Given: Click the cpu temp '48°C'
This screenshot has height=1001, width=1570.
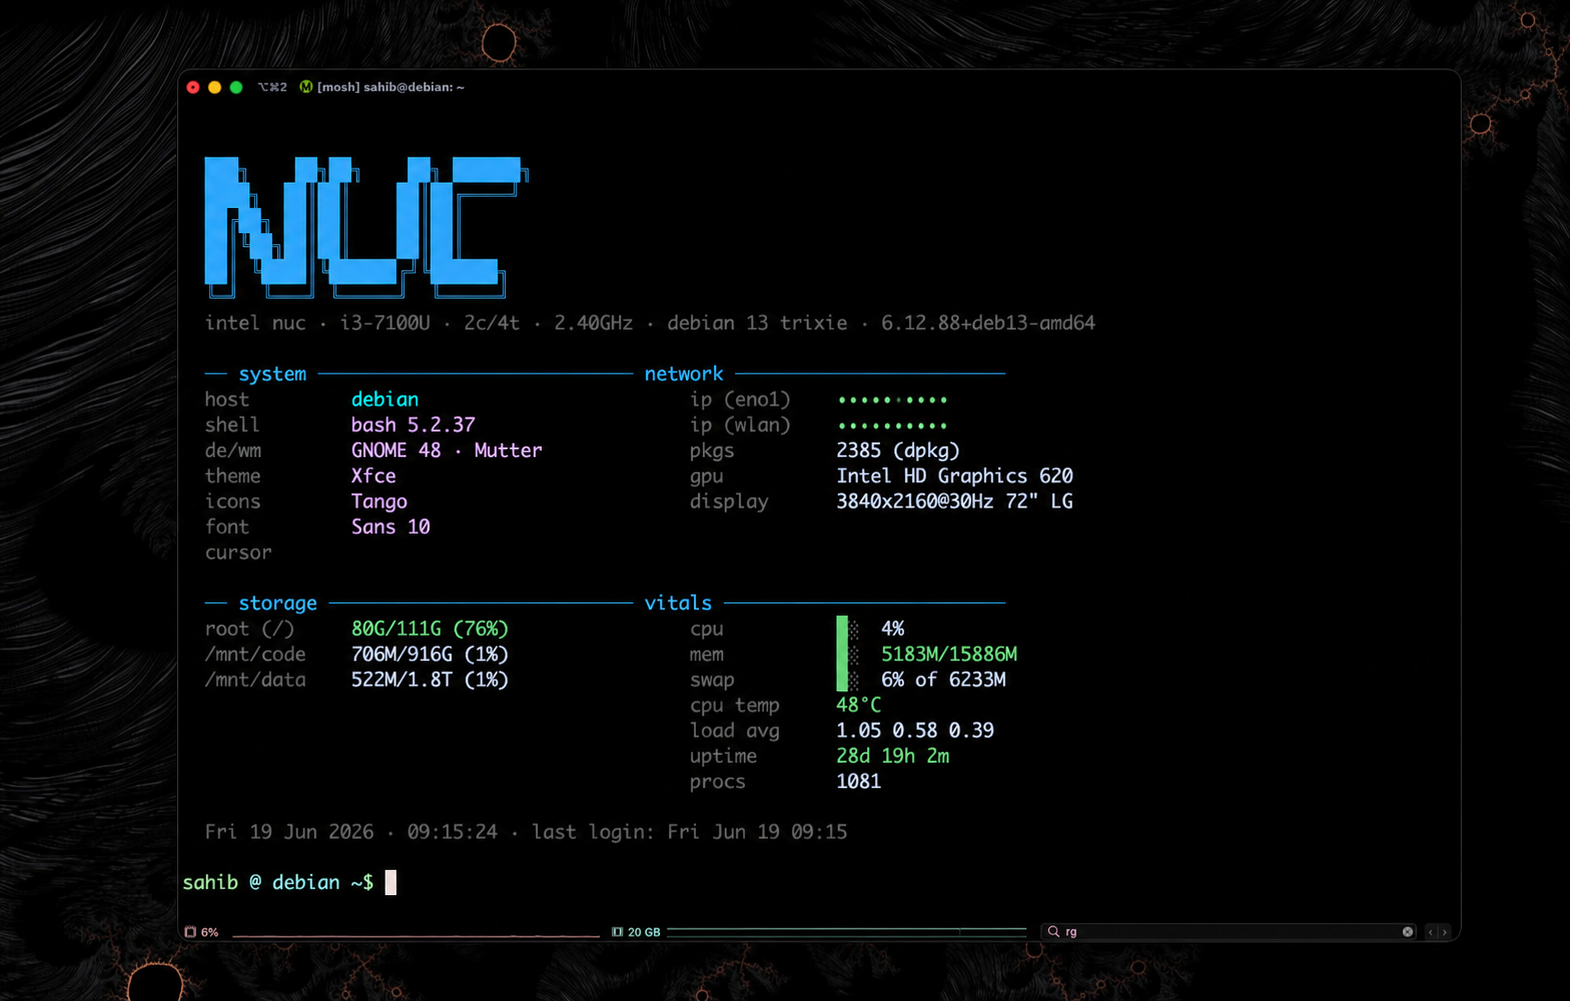Looking at the screenshot, I should pos(859,705).
